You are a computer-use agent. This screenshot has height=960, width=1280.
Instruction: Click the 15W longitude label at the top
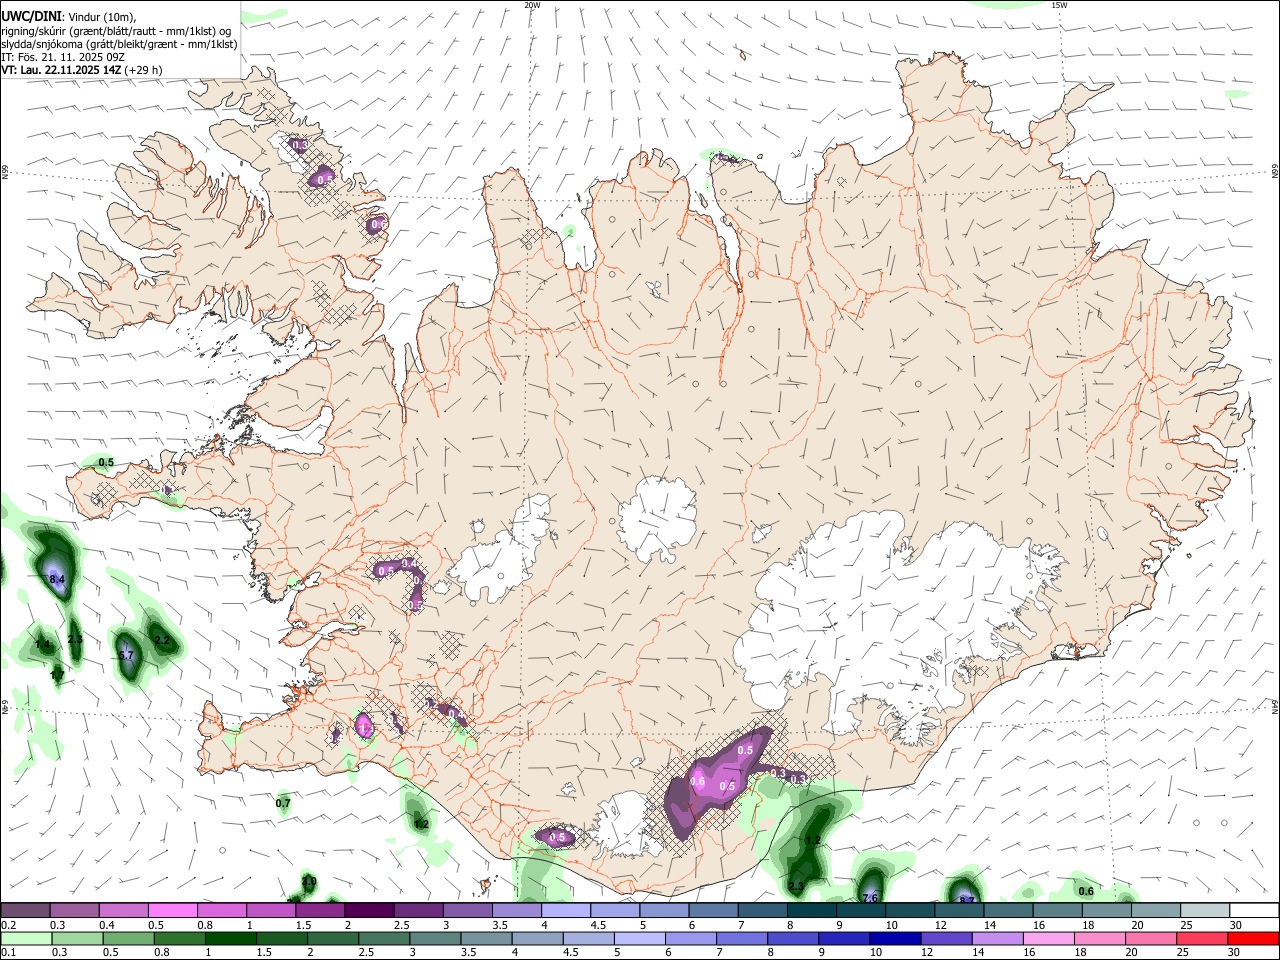(1059, 5)
